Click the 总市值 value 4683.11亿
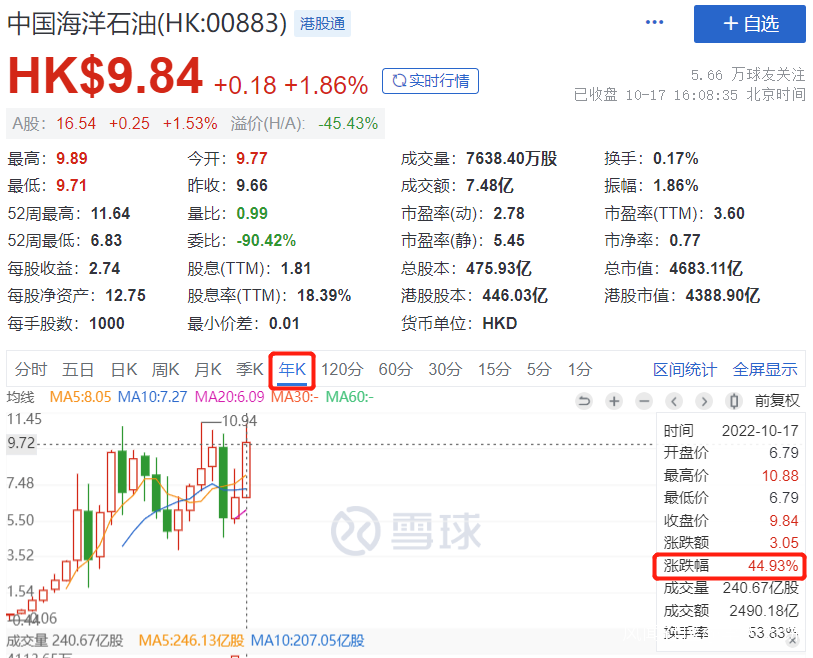Image resolution: width=813 pixels, height=658 pixels. click(706, 268)
